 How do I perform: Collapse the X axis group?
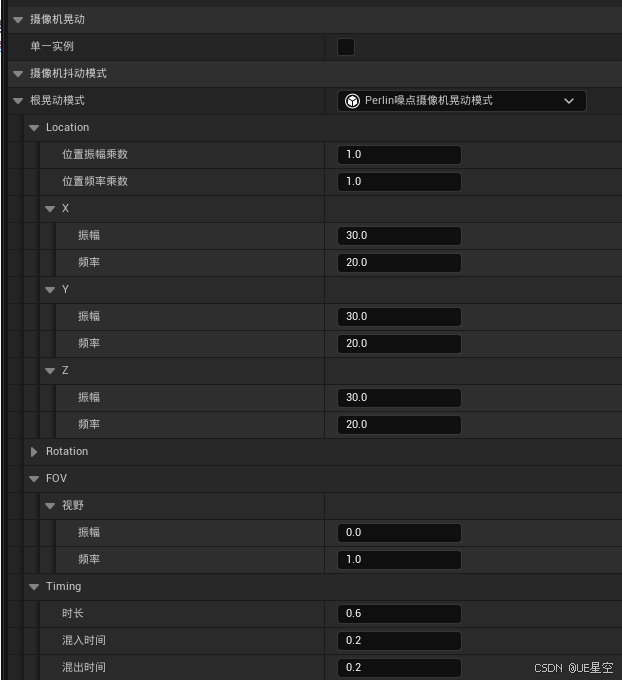pos(50,209)
